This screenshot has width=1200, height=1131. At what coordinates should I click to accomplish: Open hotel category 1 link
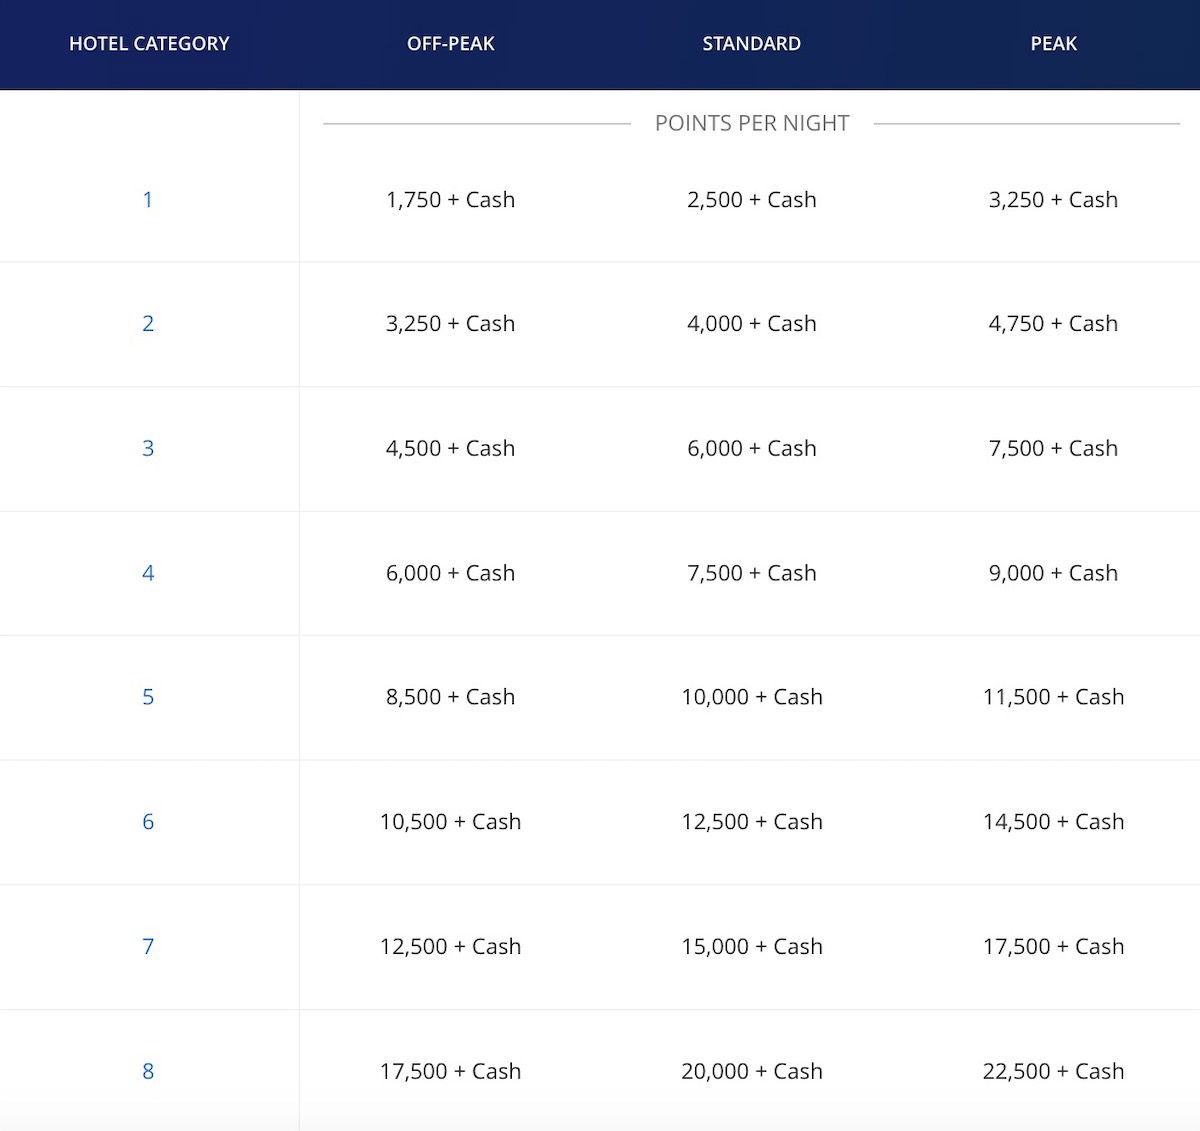click(x=148, y=200)
